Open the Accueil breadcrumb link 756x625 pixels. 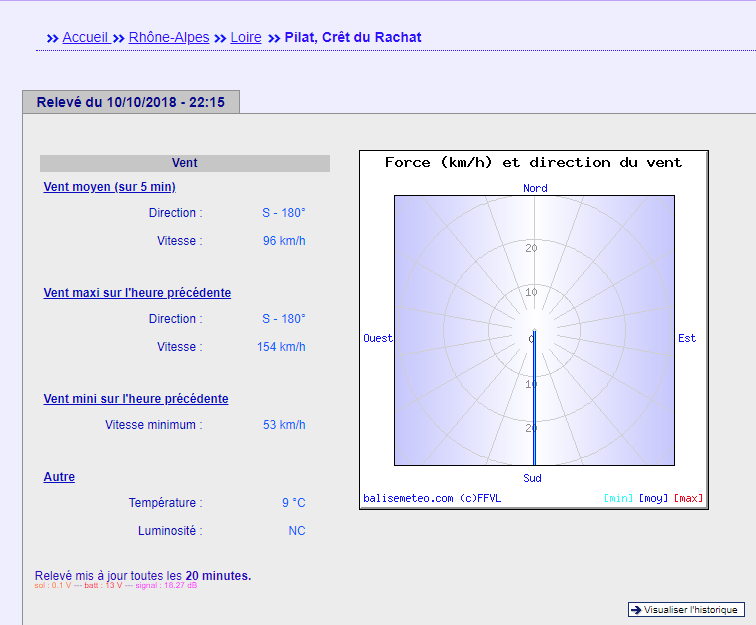[x=85, y=37]
